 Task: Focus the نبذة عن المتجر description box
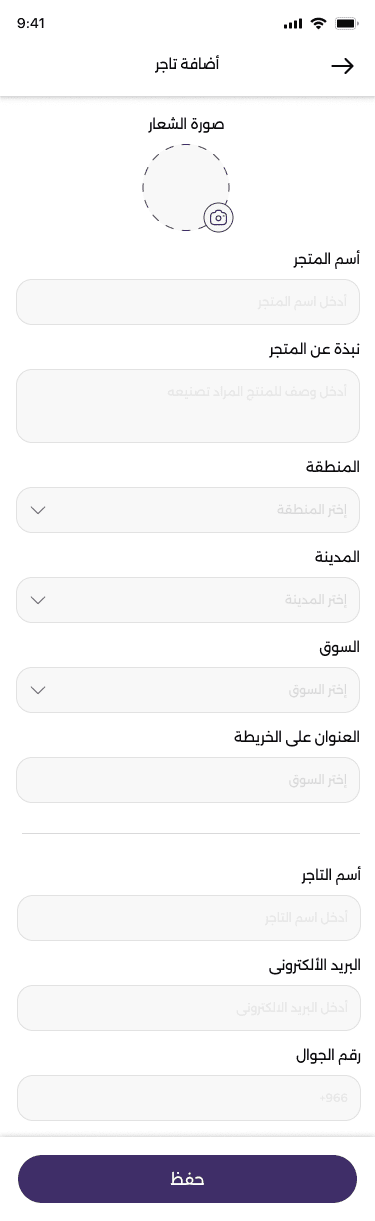188,406
